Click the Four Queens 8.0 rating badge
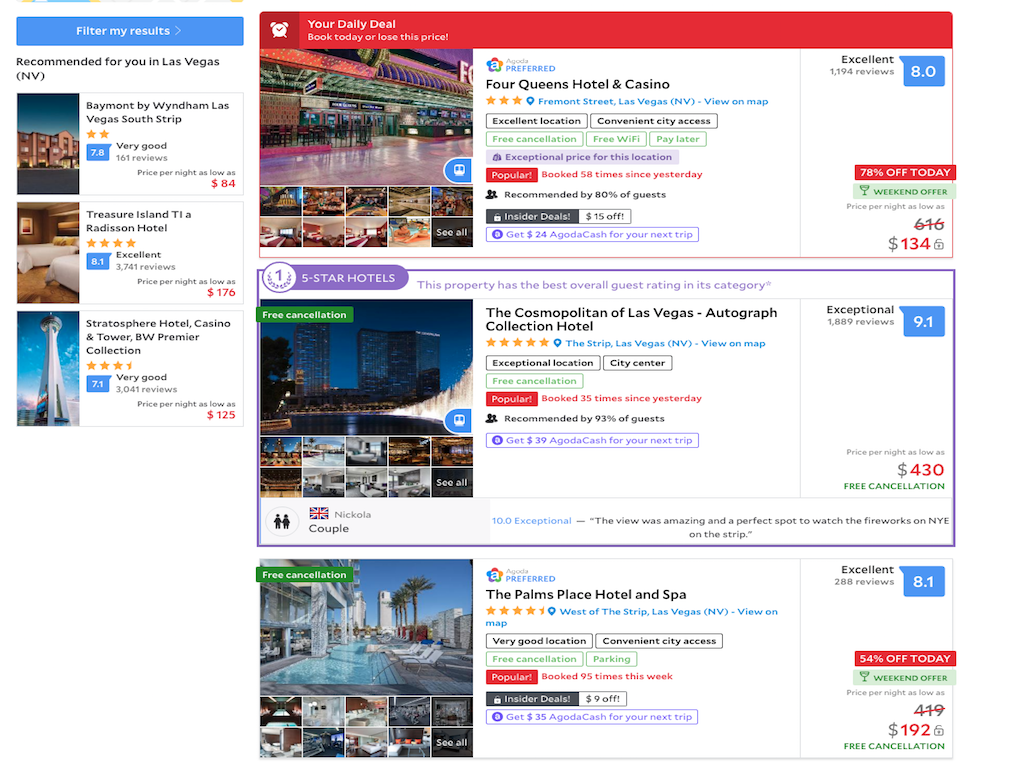Viewport: 1024px width, 768px height. 923,71
